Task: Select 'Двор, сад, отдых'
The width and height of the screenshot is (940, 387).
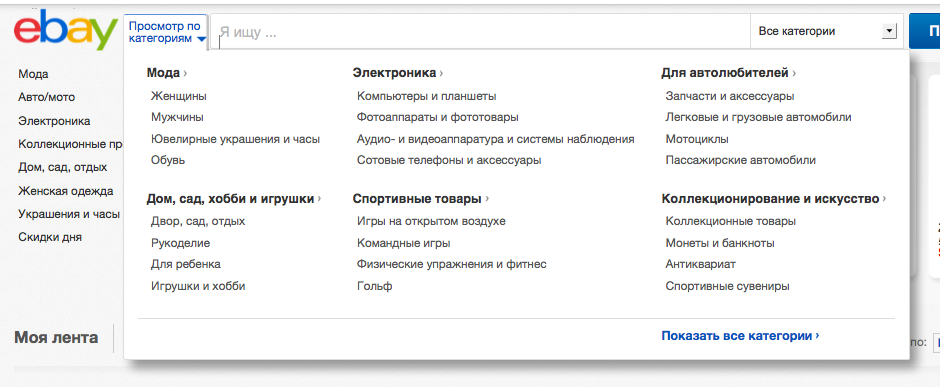Action: (x=198, y=222)
